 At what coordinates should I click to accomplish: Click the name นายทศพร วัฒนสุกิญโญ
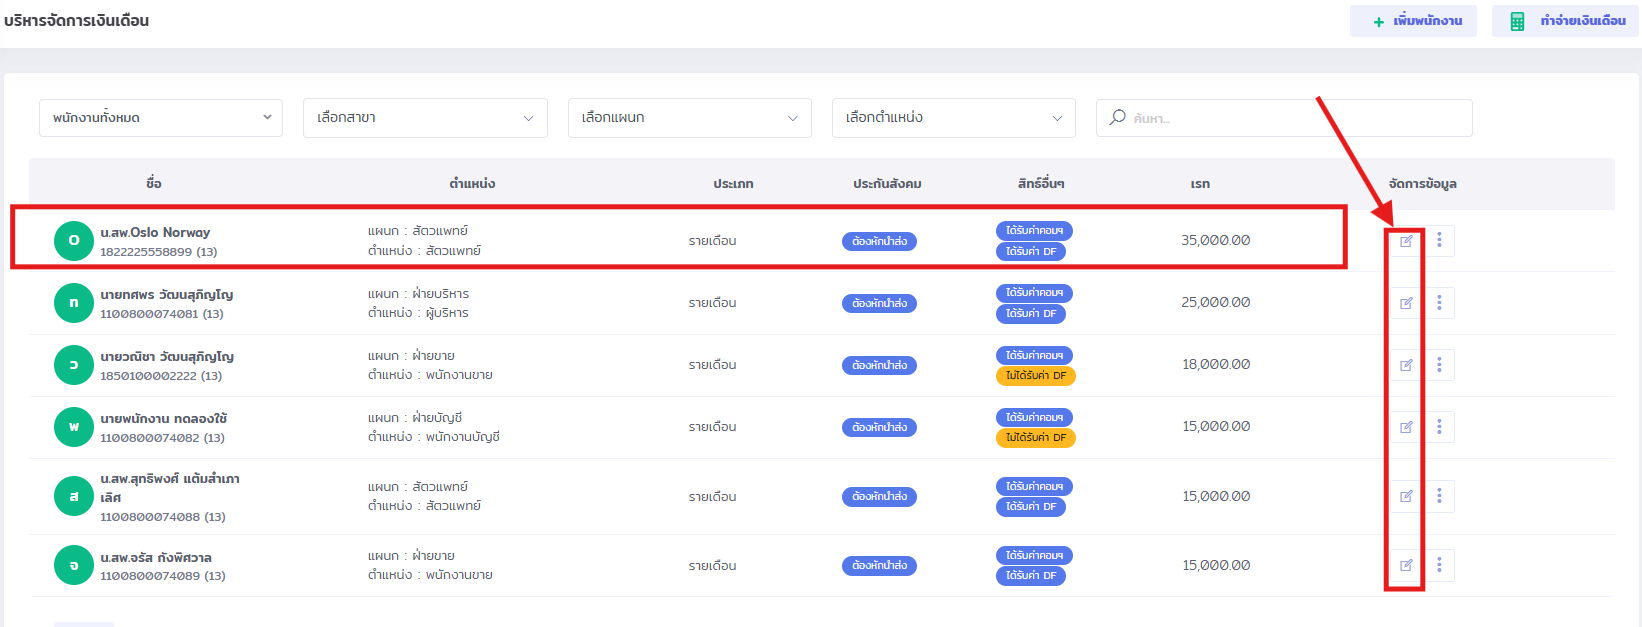[x=167, y=295]
